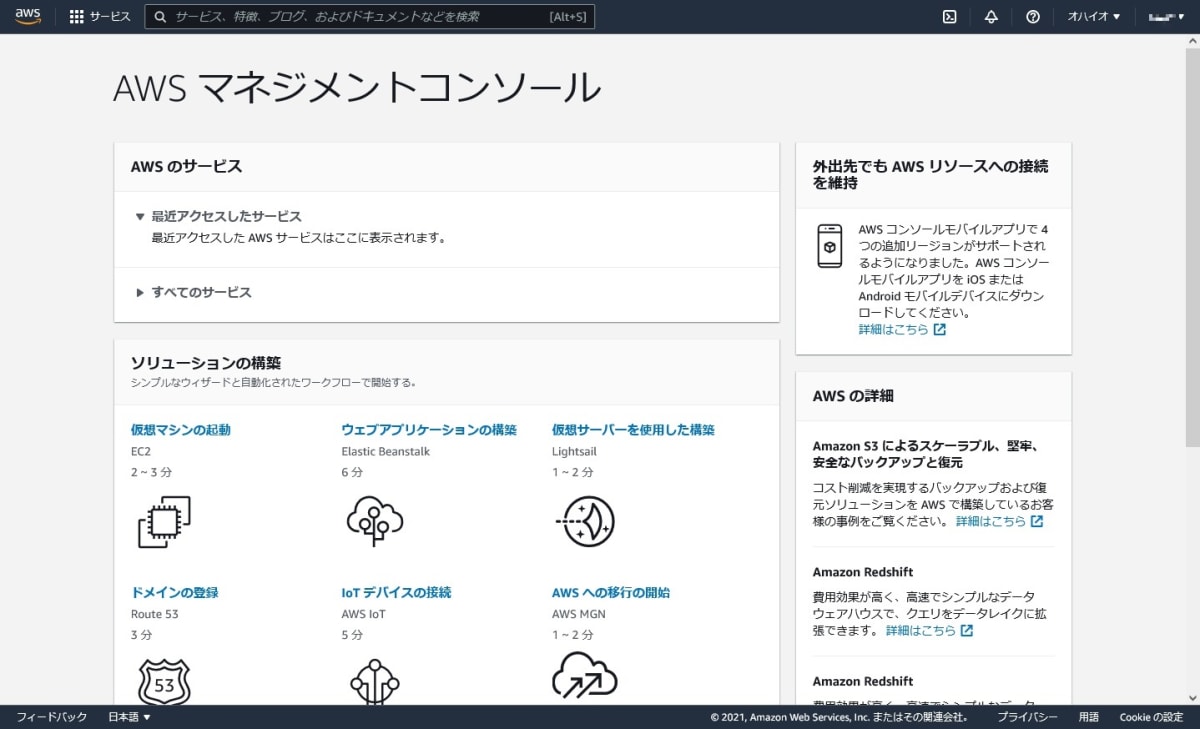Click the search magnifier icon
This screenshot has width=1200, height=729.
(160, 17)
